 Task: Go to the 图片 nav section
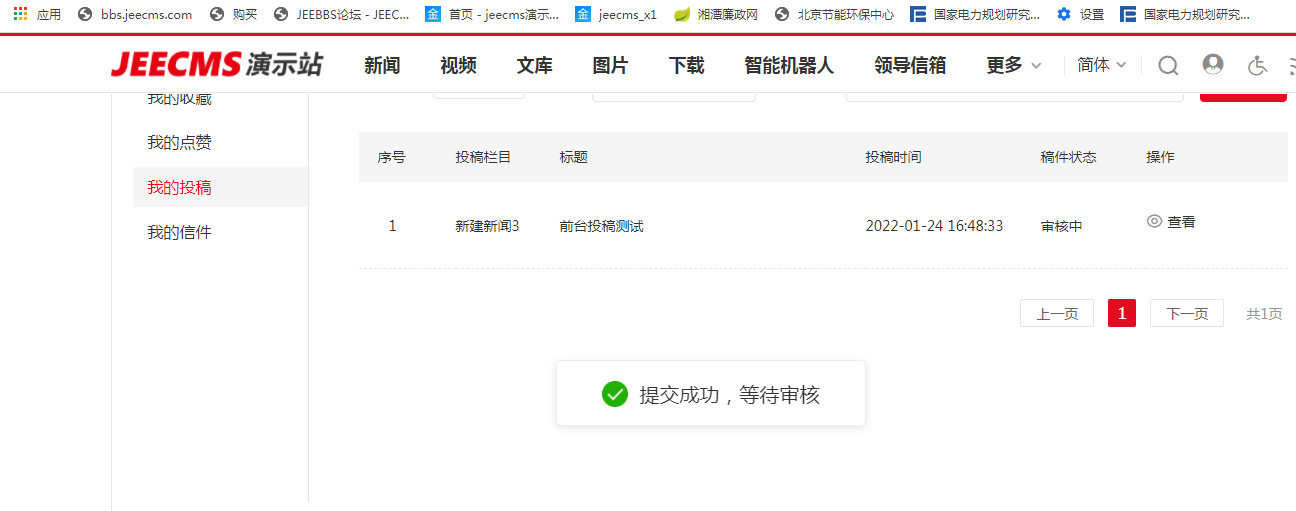pos(610,65)
